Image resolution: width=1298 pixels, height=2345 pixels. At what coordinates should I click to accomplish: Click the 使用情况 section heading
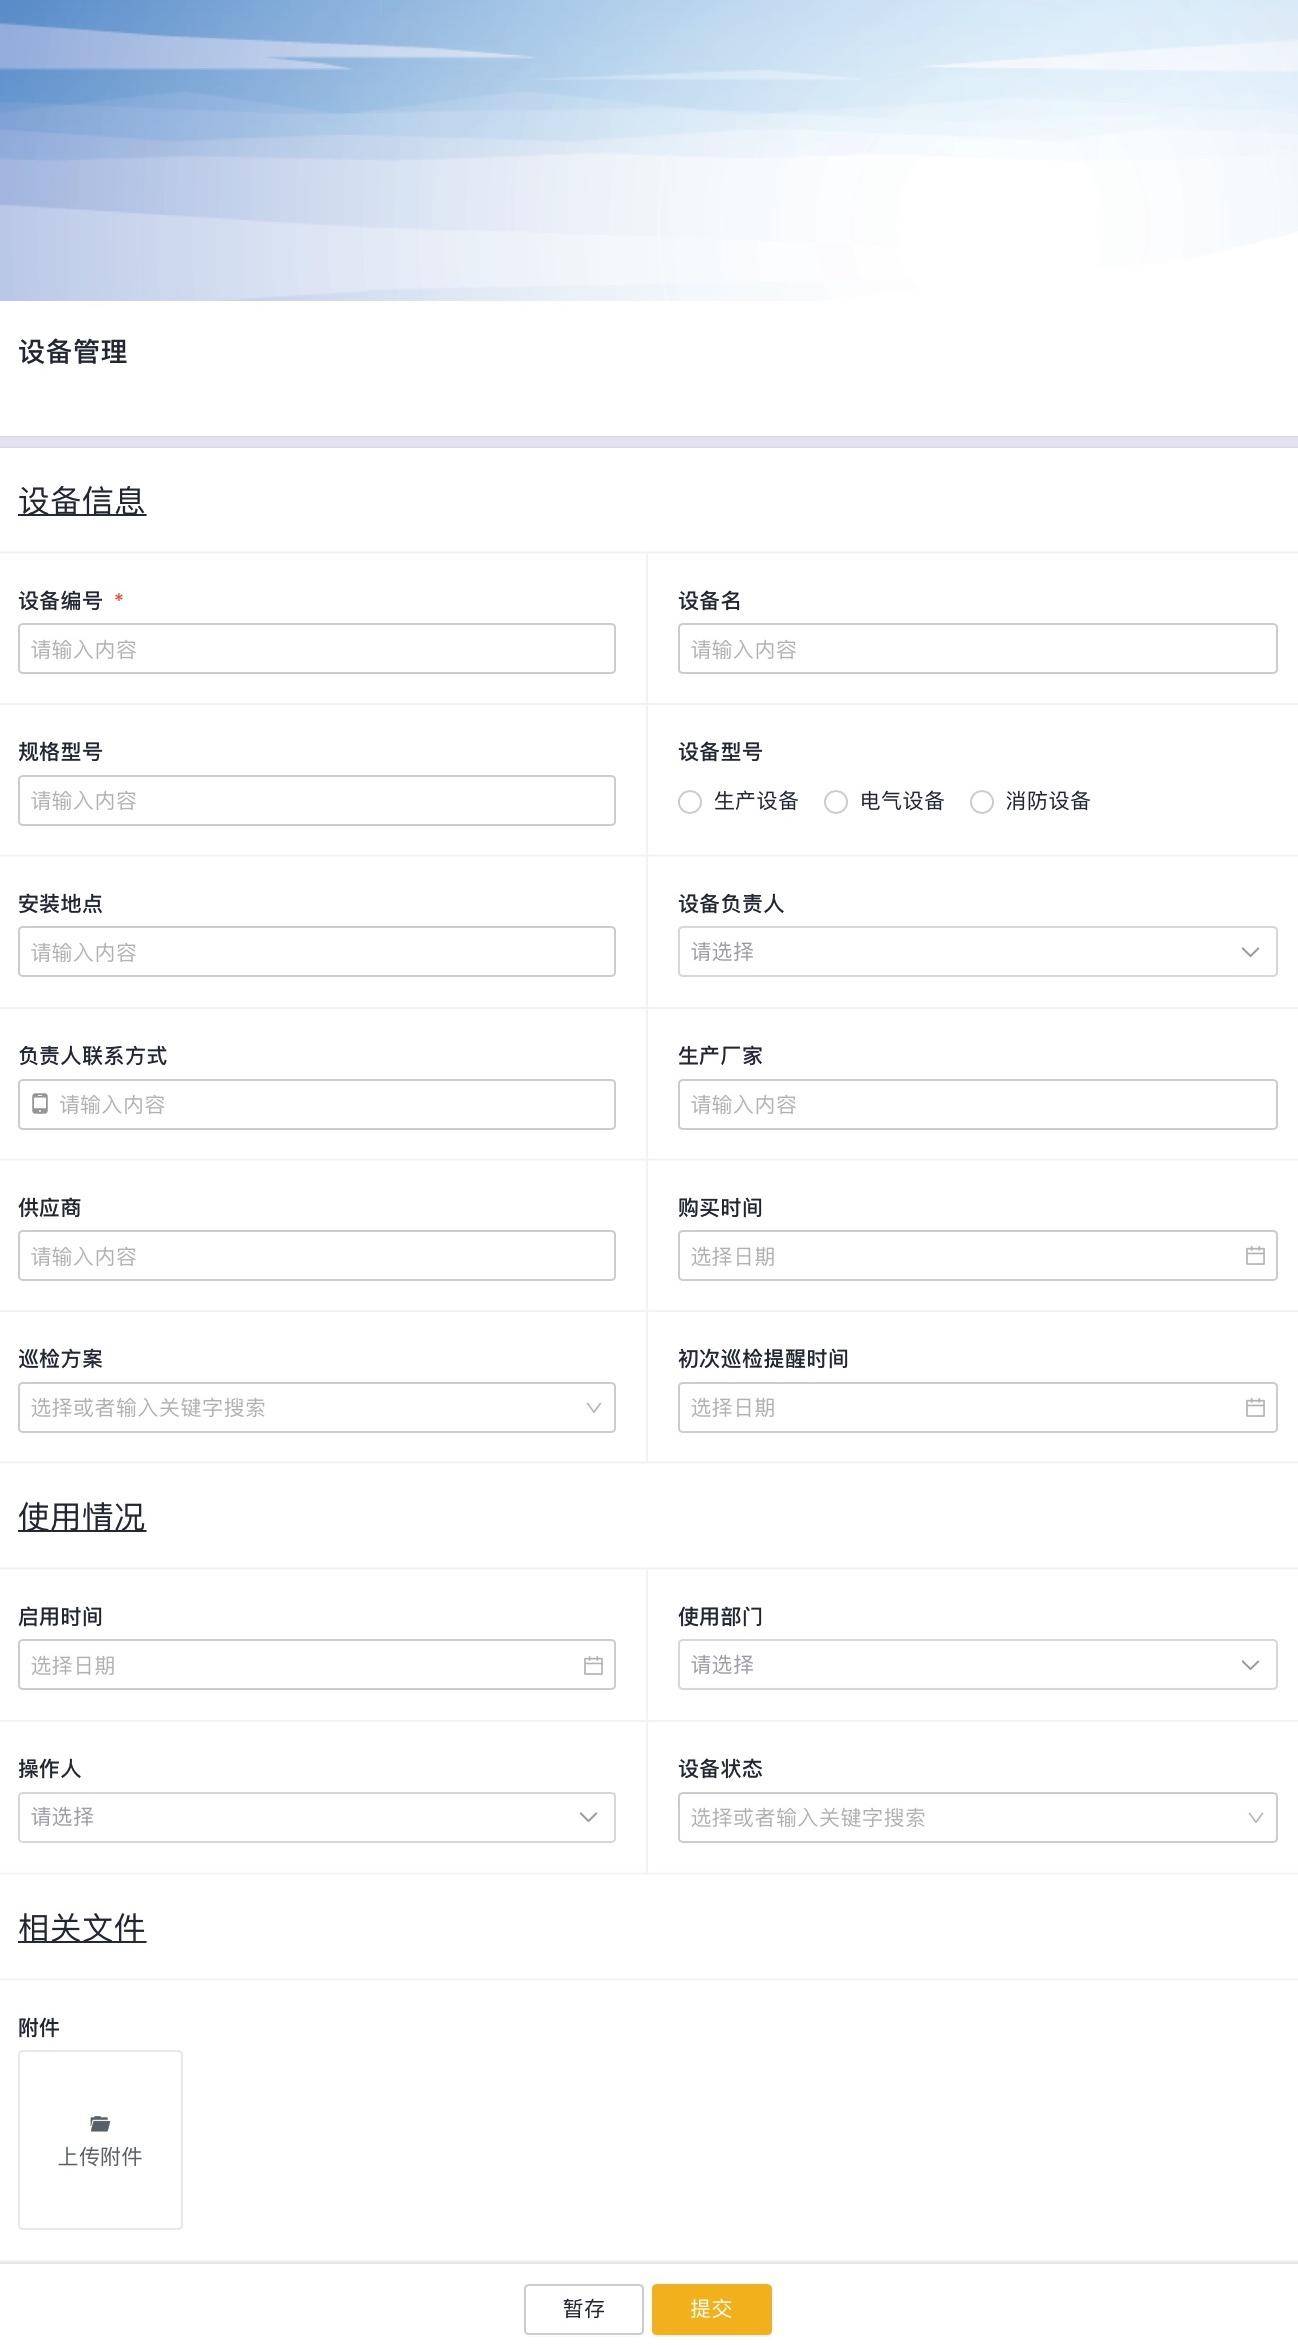pos(82,1516)
